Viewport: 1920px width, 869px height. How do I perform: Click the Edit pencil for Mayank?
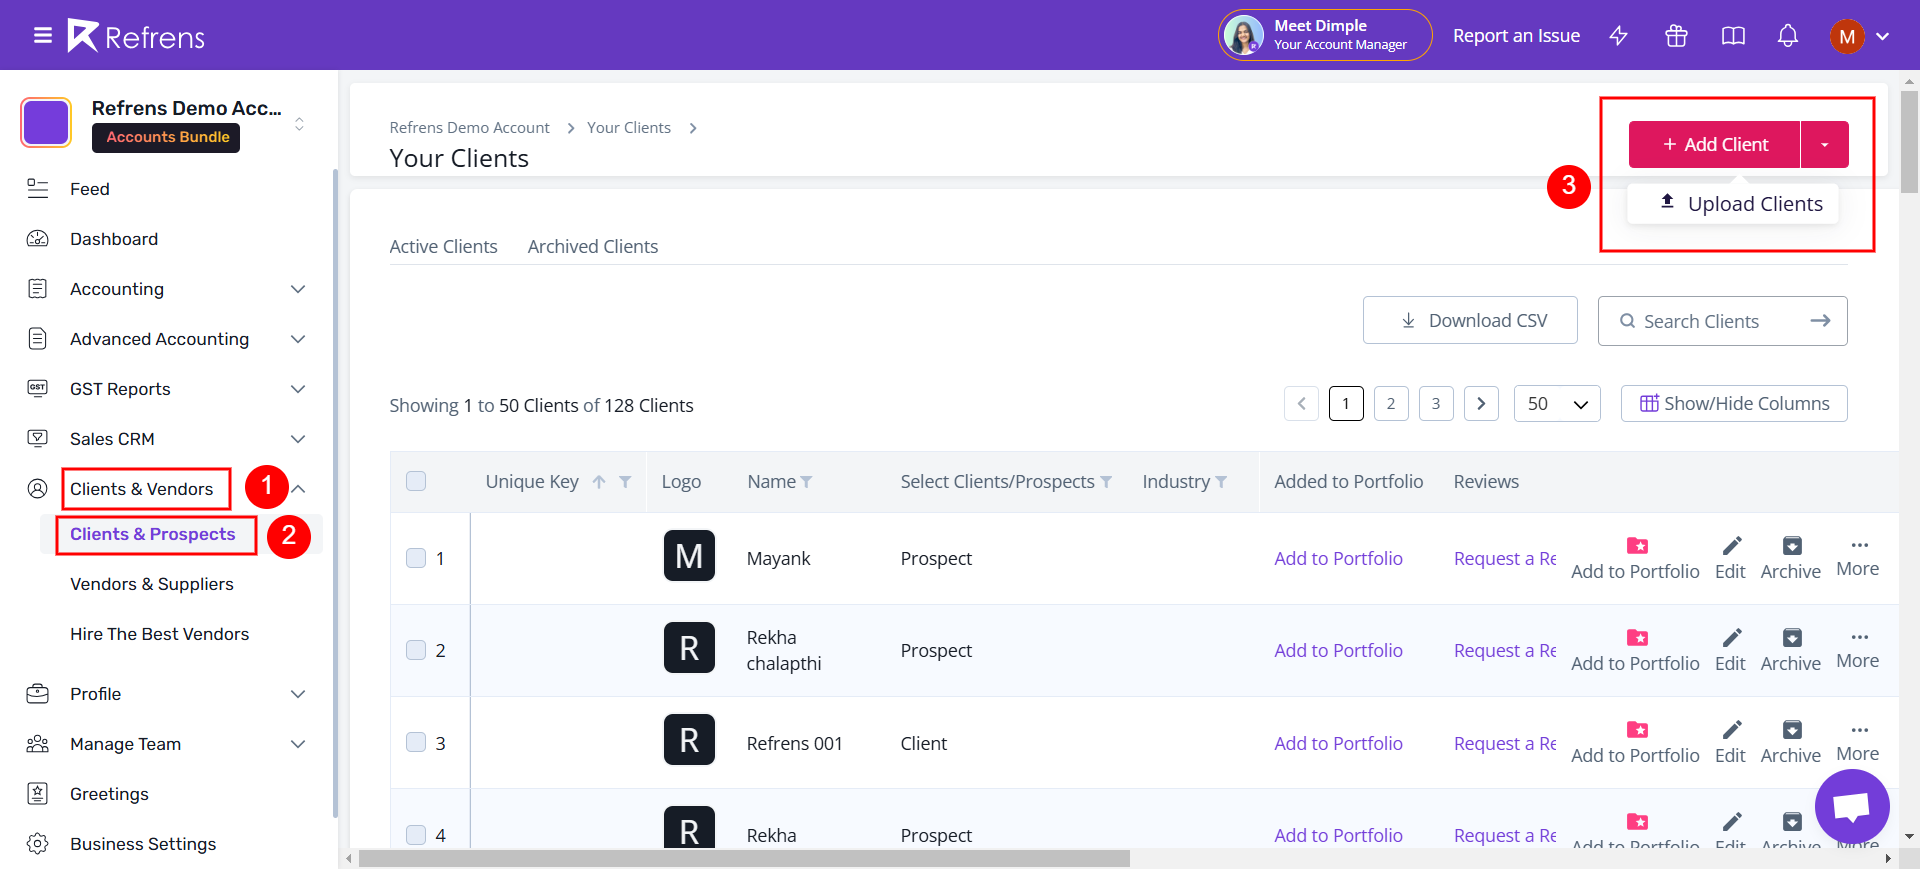tap(1731, 546)
